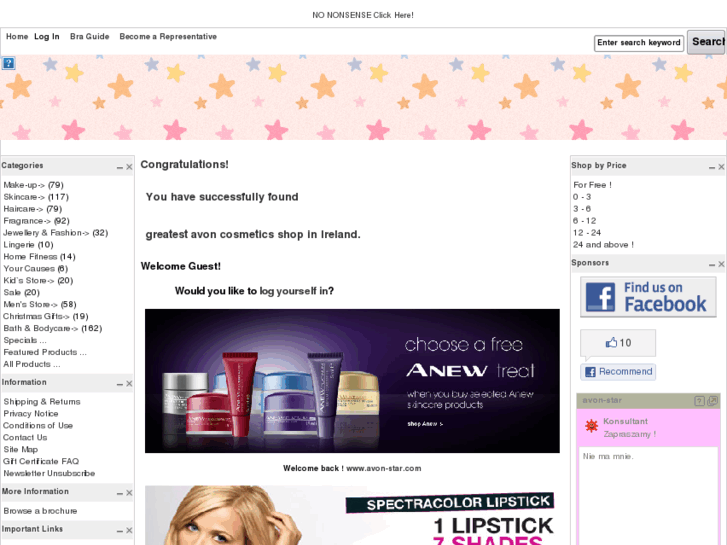
Task: Focus the Enter search keyword field
Action: pos(639,43)
